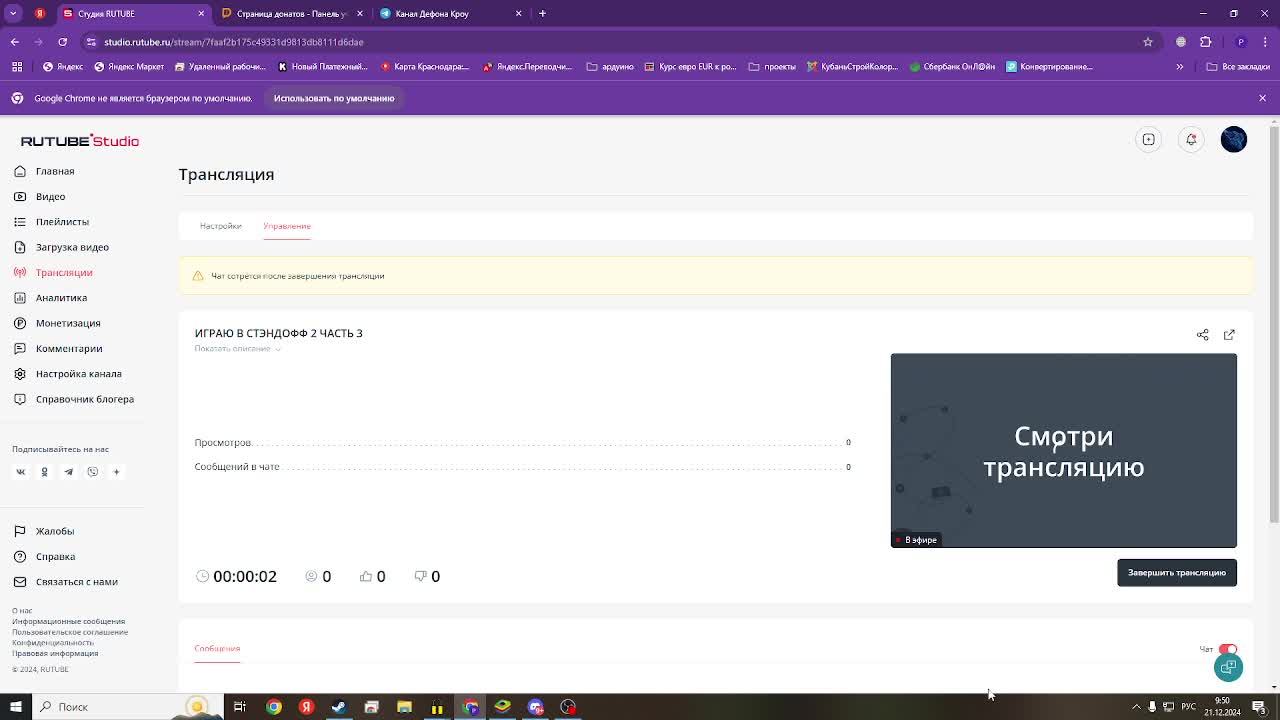
Task: Open a new browser tab
Action: coord(542,14)
